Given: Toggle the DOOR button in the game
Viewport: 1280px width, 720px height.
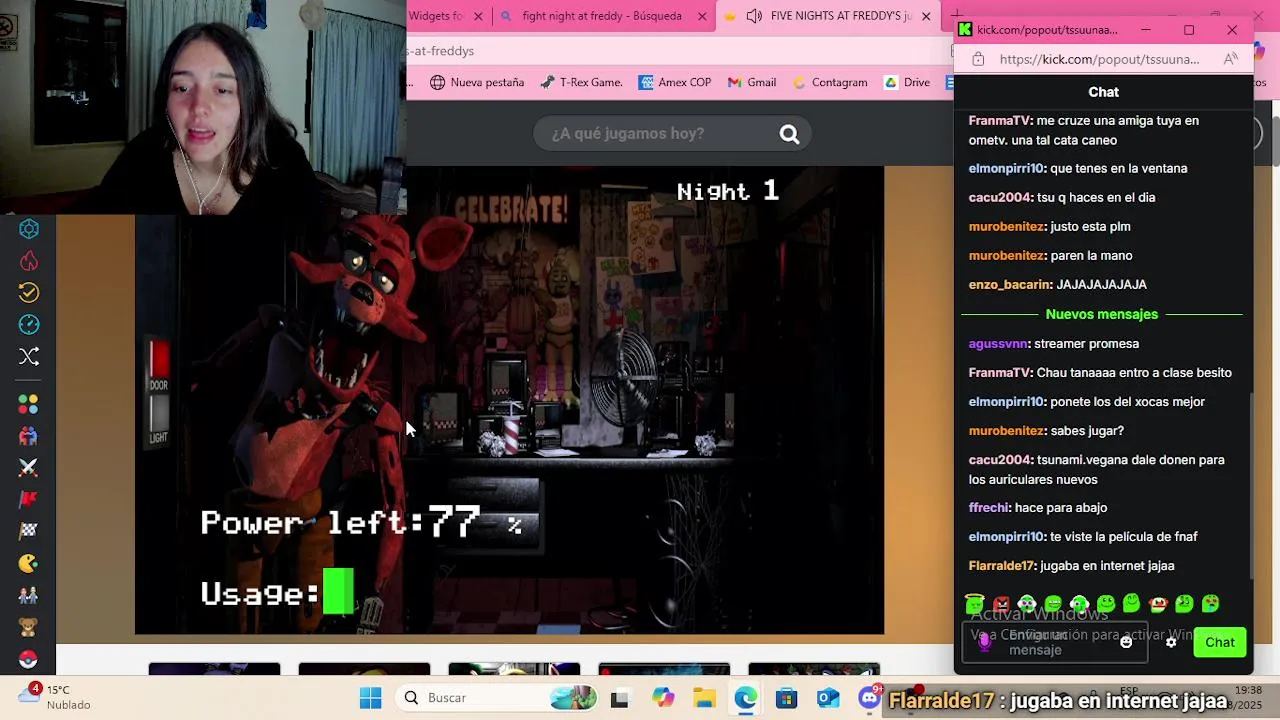Looking at the screenshot, I should tap(159, 365).
